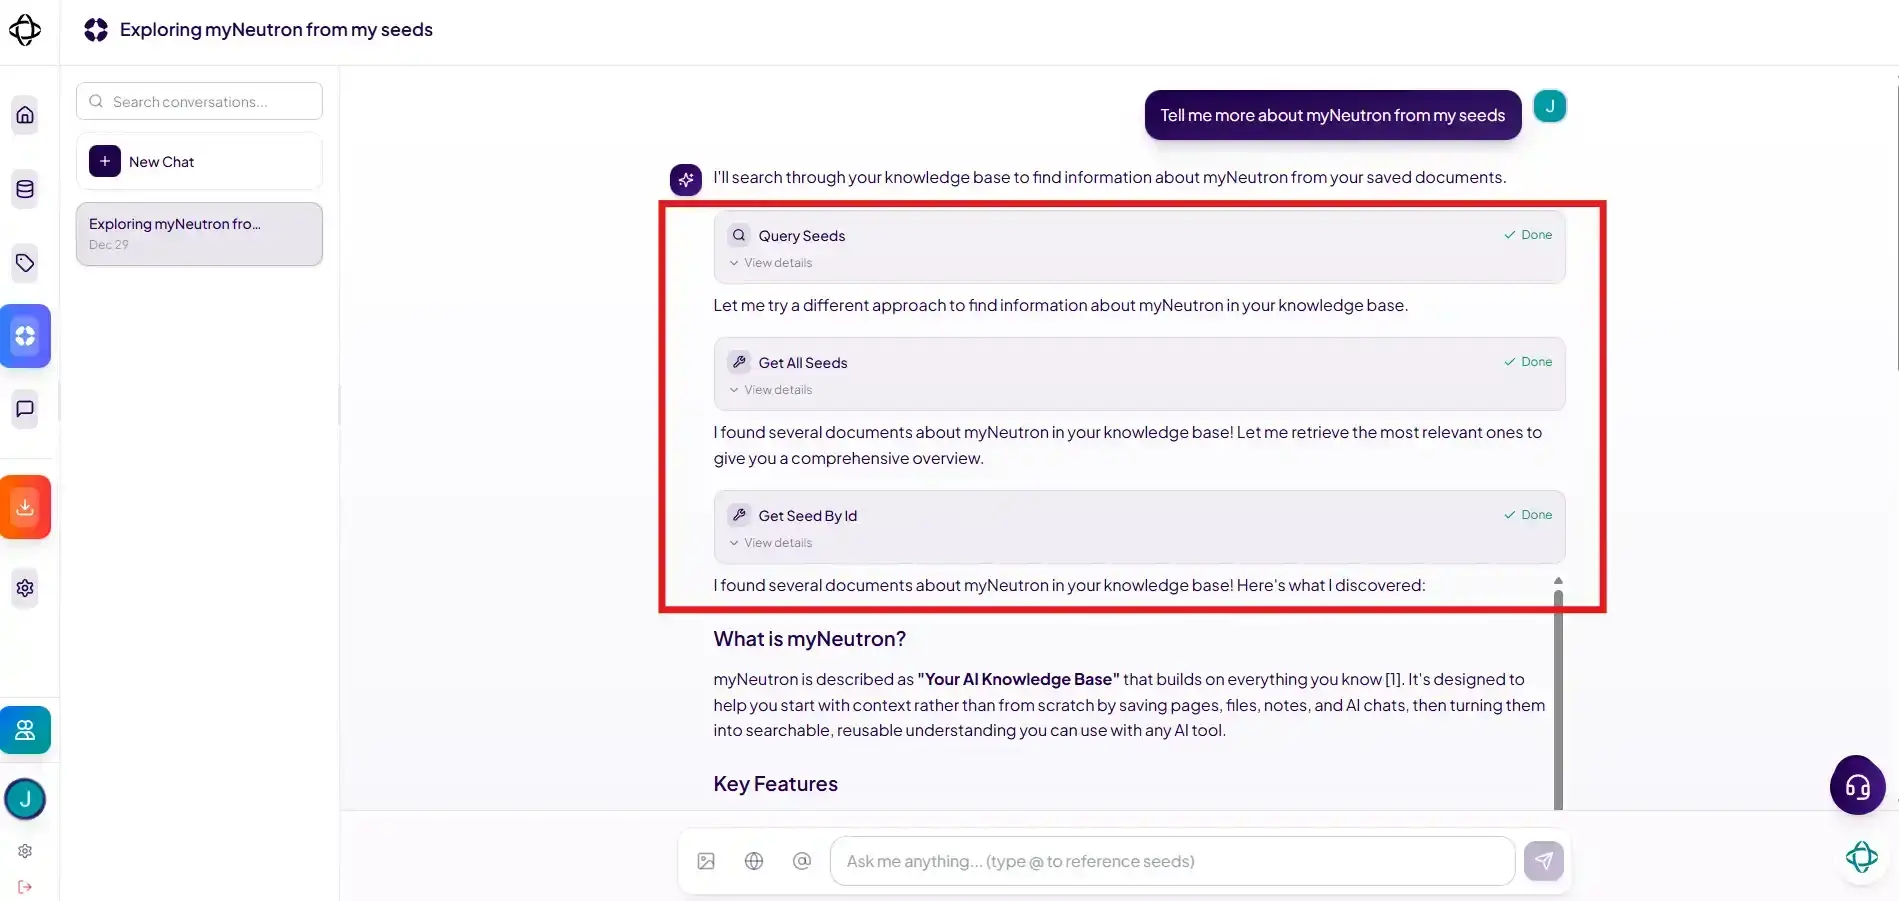1899x901 pixels.
Task: Click the small settings cog near bottom
Action: [x=25, y=851]
